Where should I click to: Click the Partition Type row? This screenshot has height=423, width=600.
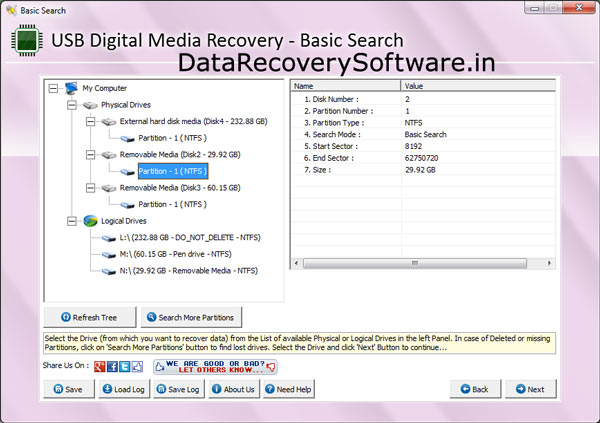pyautogui.click(x=423, y=123)
